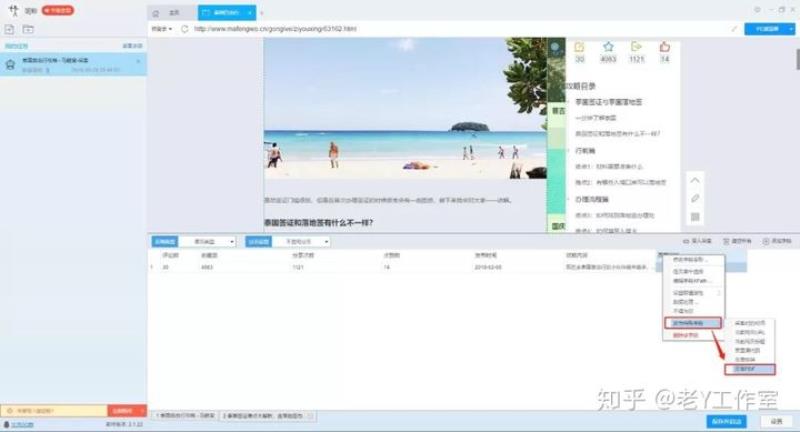Click the share icon showing 1121
The height and width of the screenshot is (432, 800).
tap(636, 47)
